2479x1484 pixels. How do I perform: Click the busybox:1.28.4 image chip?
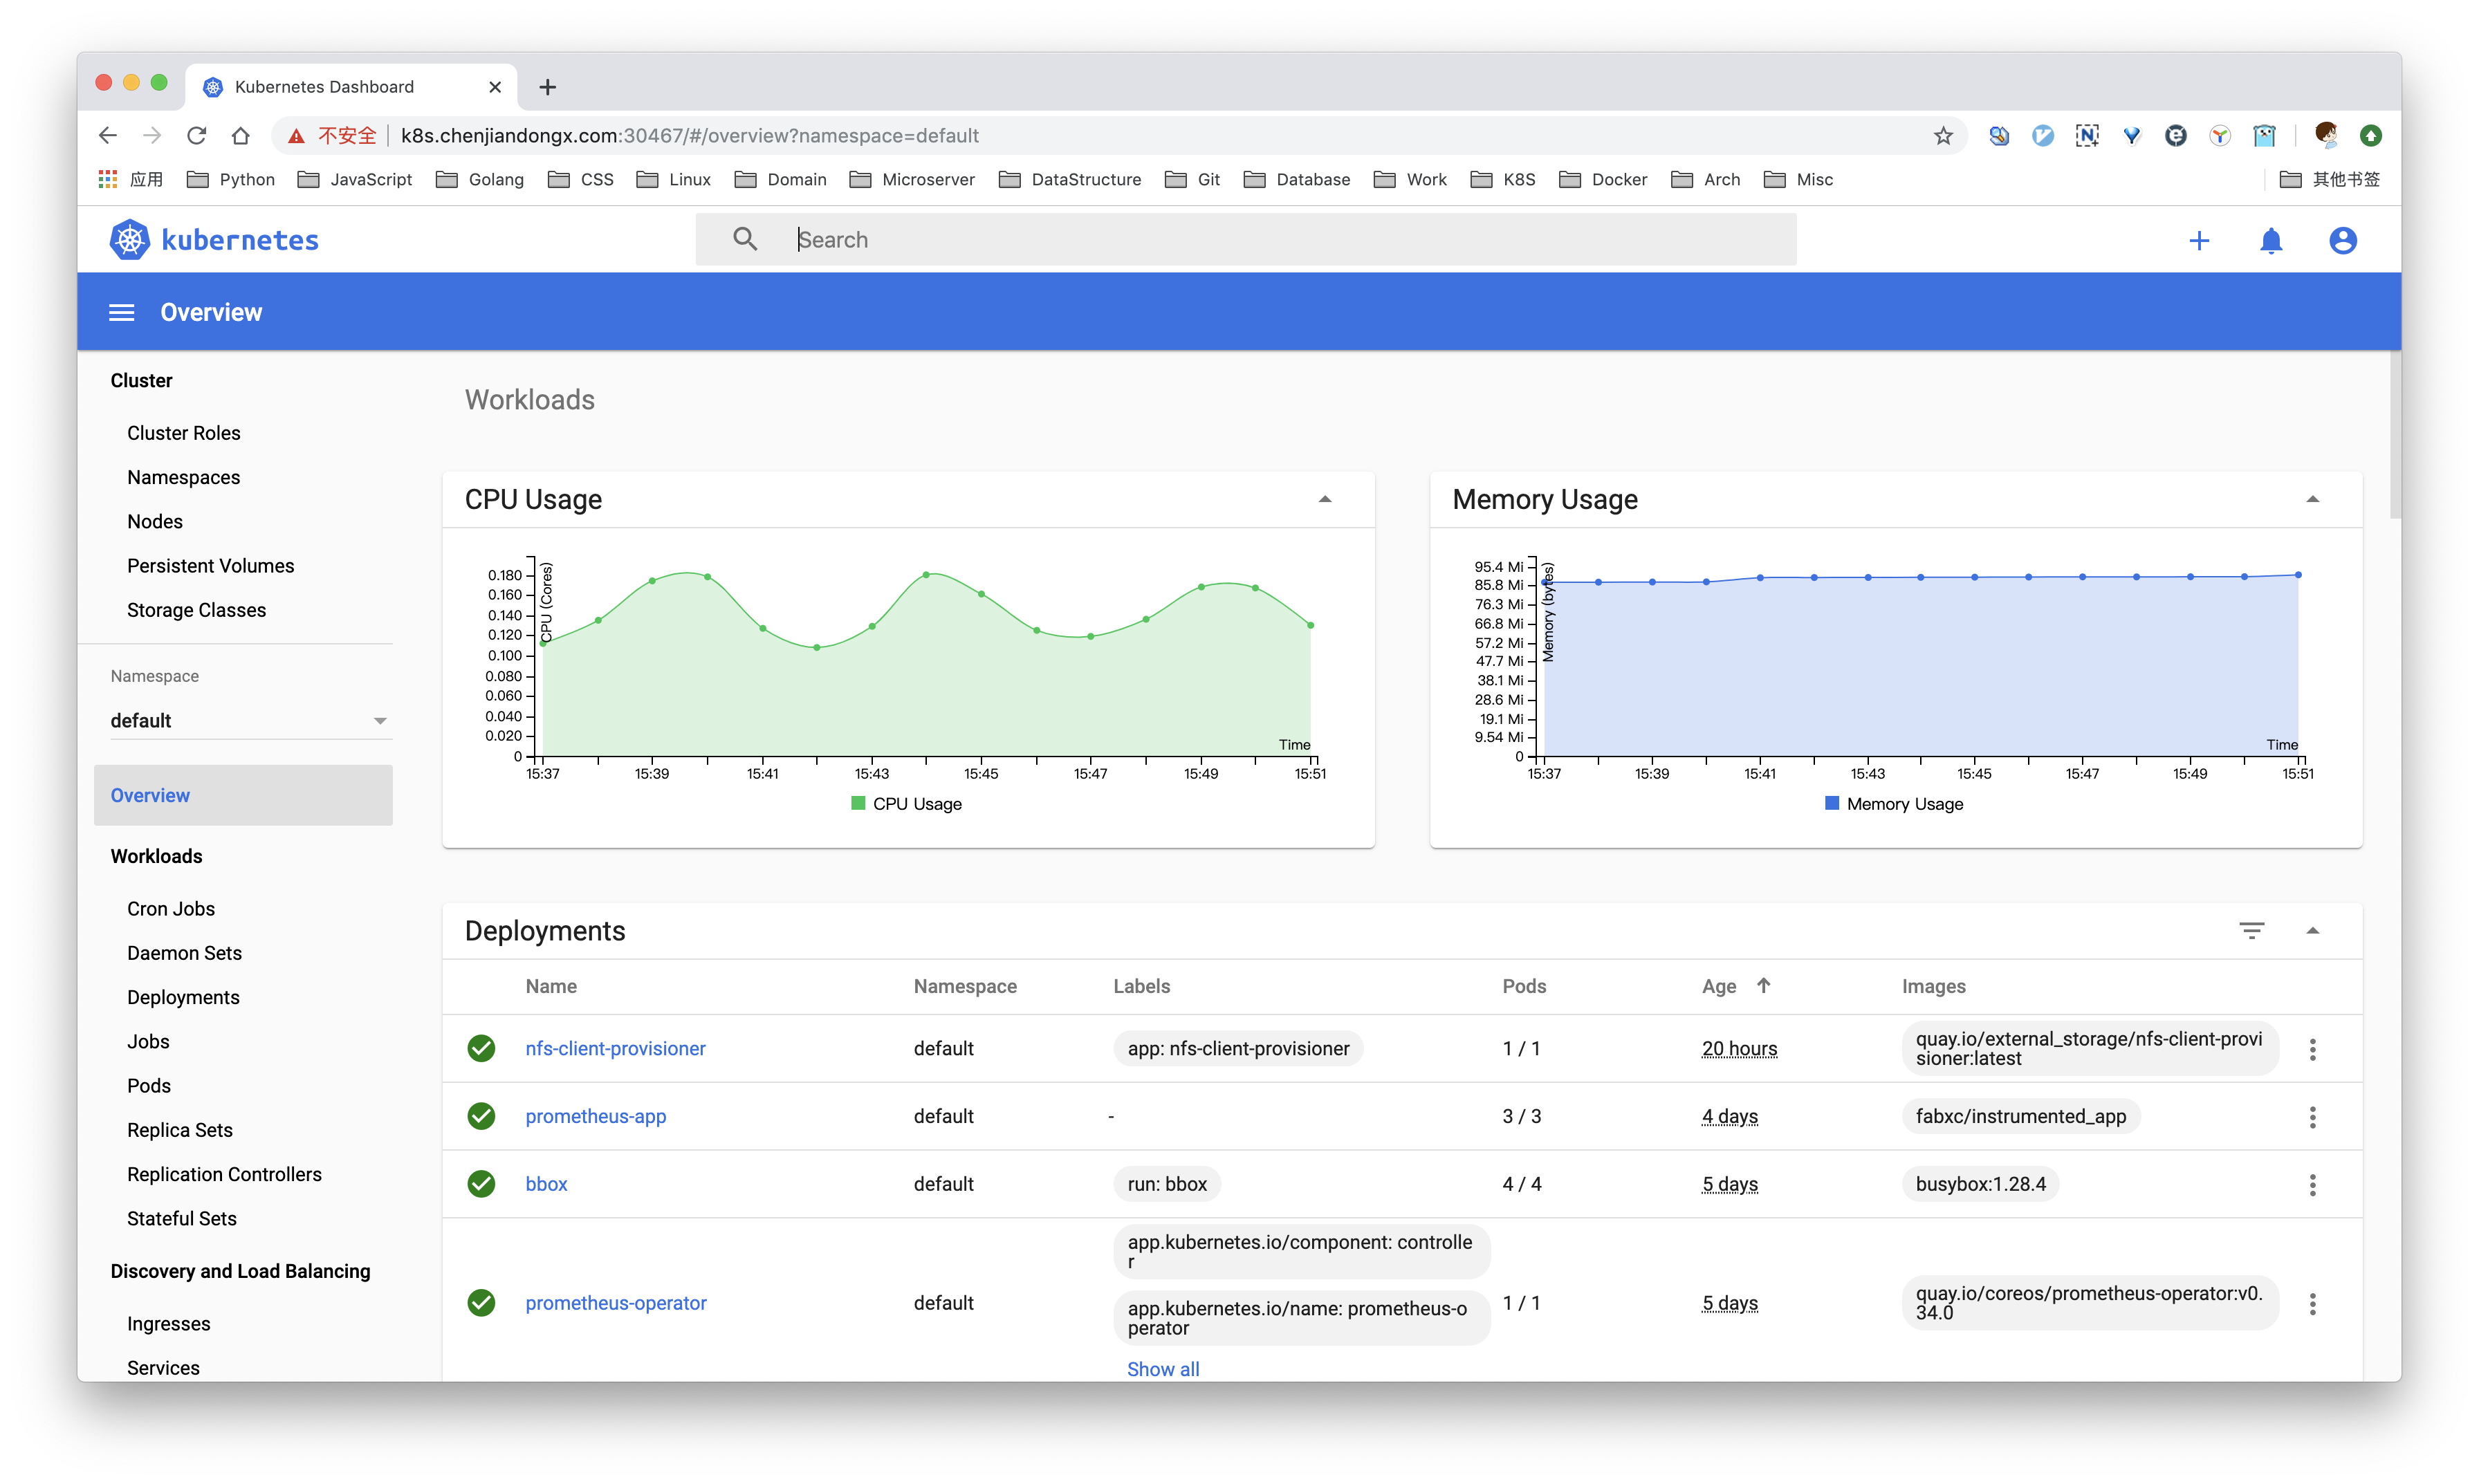1980,1185
